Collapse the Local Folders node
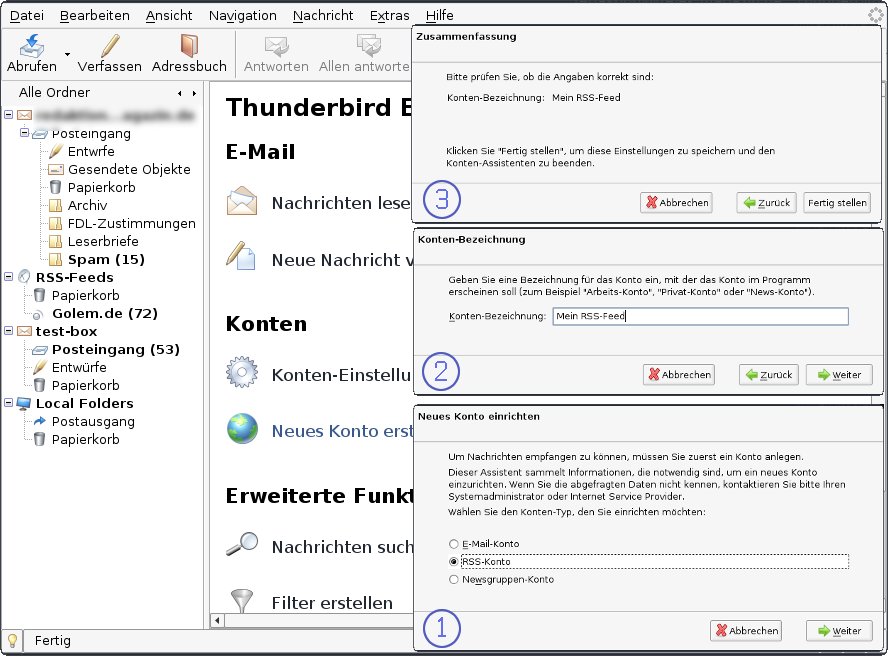The image size is (888, 657). pos(8,403)
